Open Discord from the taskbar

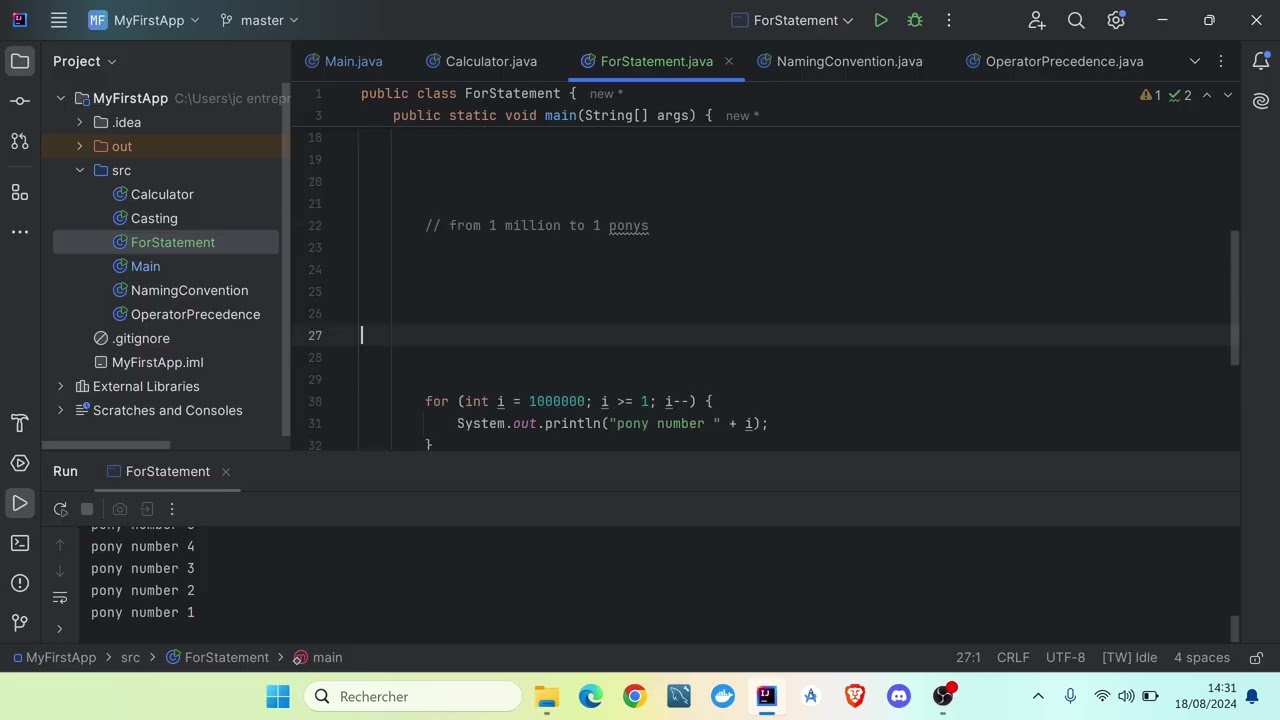point(898,697)
